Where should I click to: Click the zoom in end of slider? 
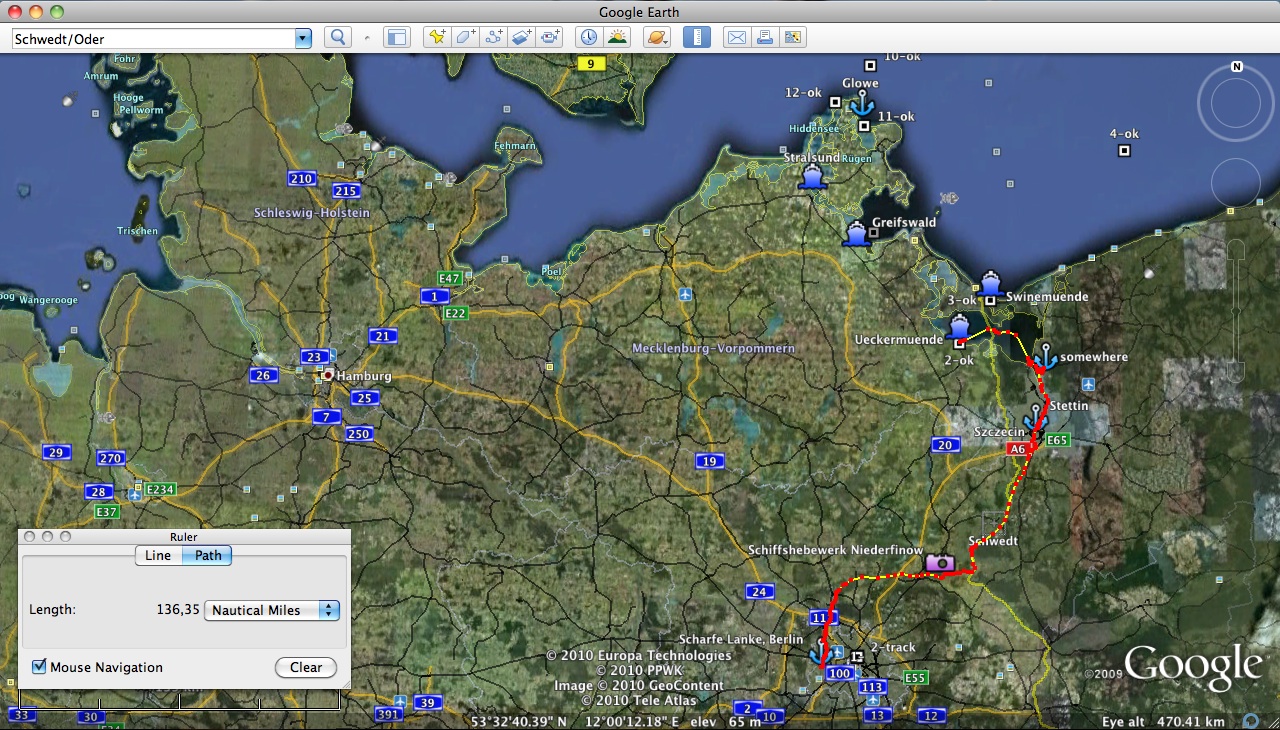point(1236,249)
